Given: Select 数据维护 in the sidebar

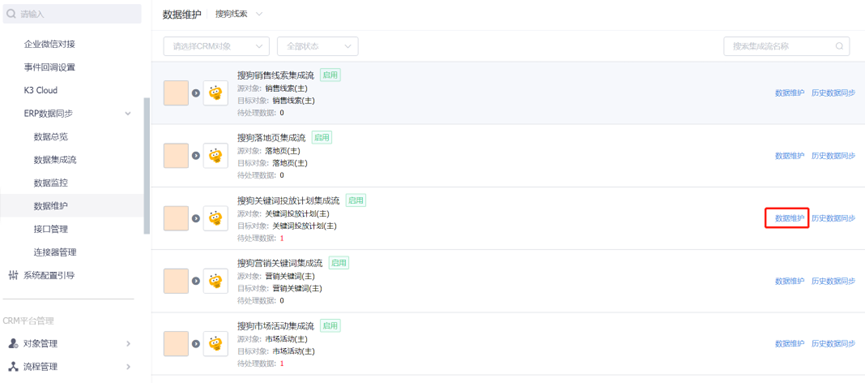Looking at the screenshot, I should [51, 206].
